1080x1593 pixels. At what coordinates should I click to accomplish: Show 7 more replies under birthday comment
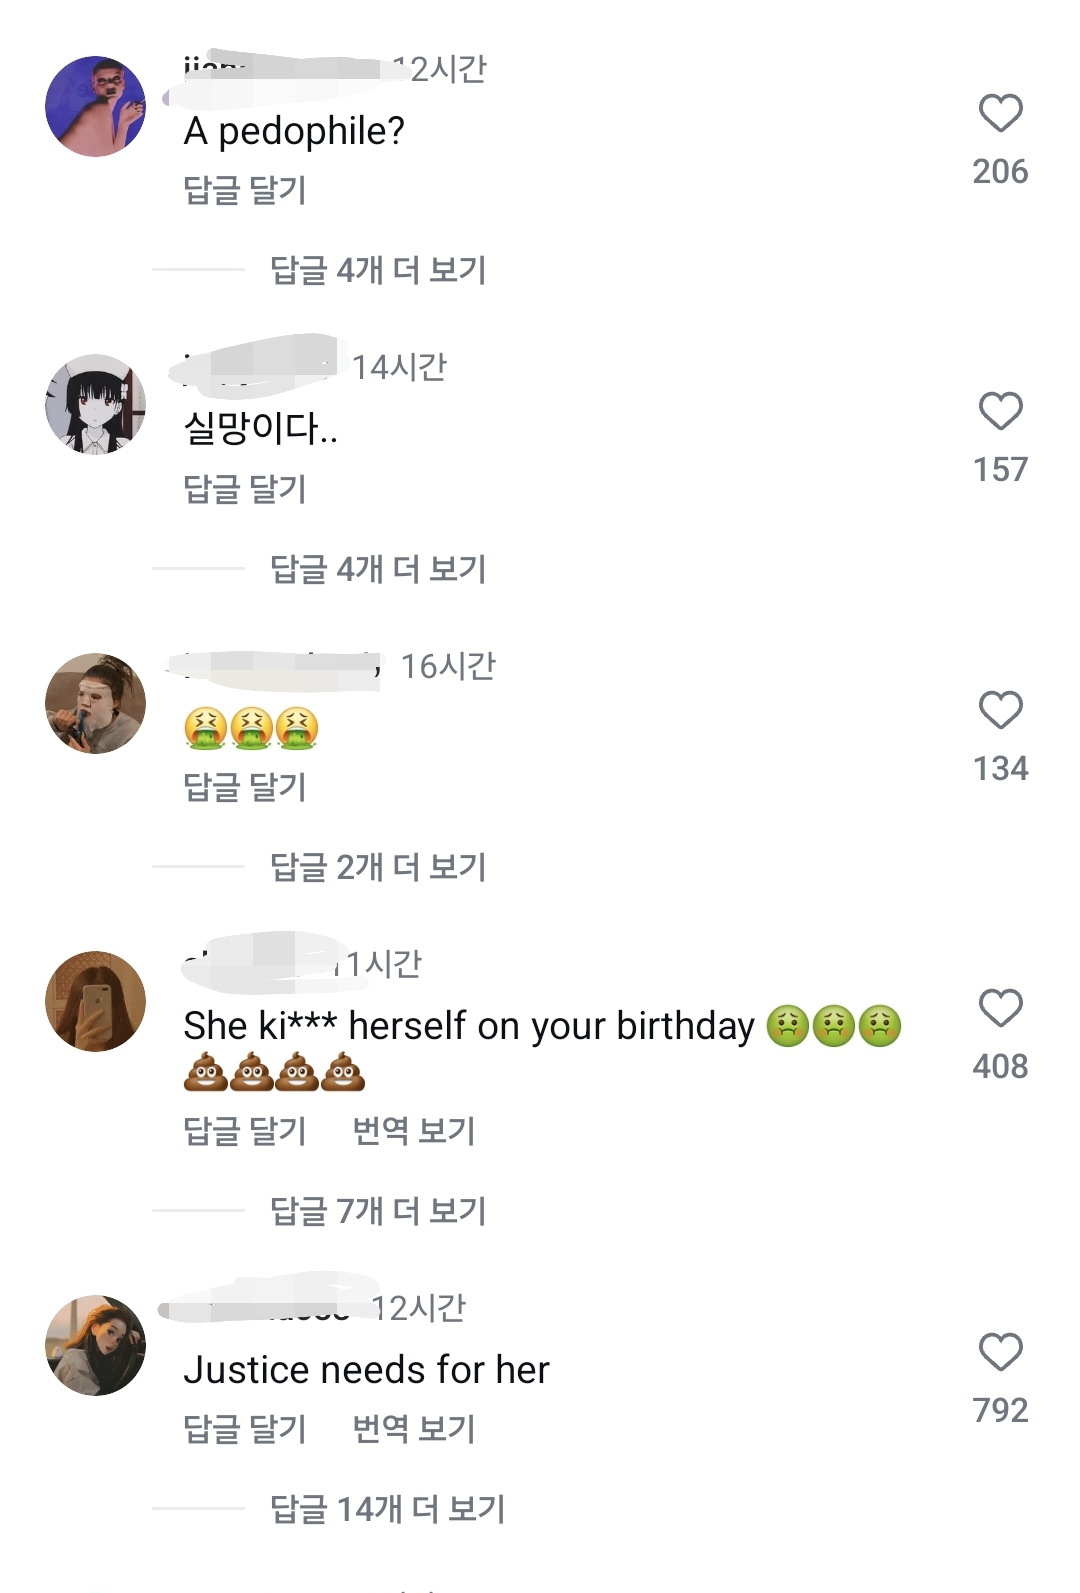[378, 1211]
